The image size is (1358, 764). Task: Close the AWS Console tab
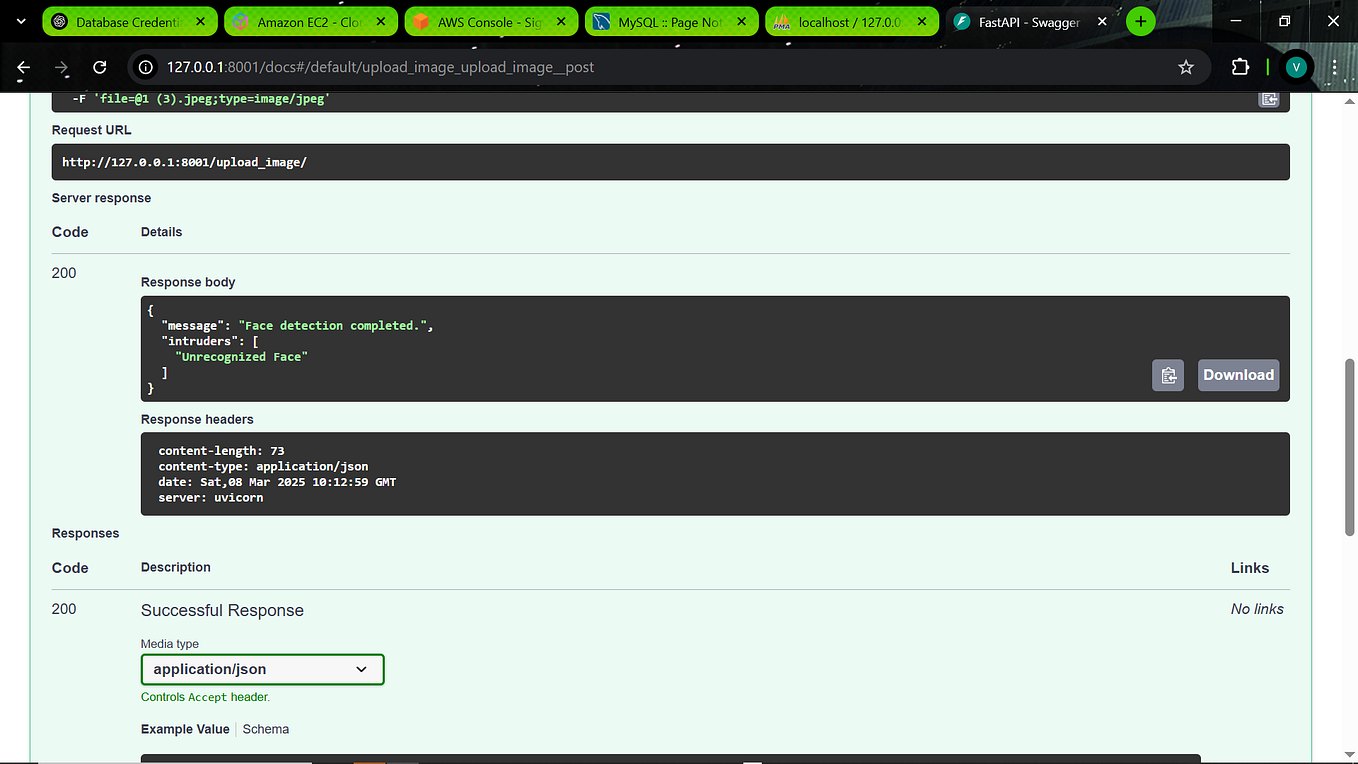(562, 22)
